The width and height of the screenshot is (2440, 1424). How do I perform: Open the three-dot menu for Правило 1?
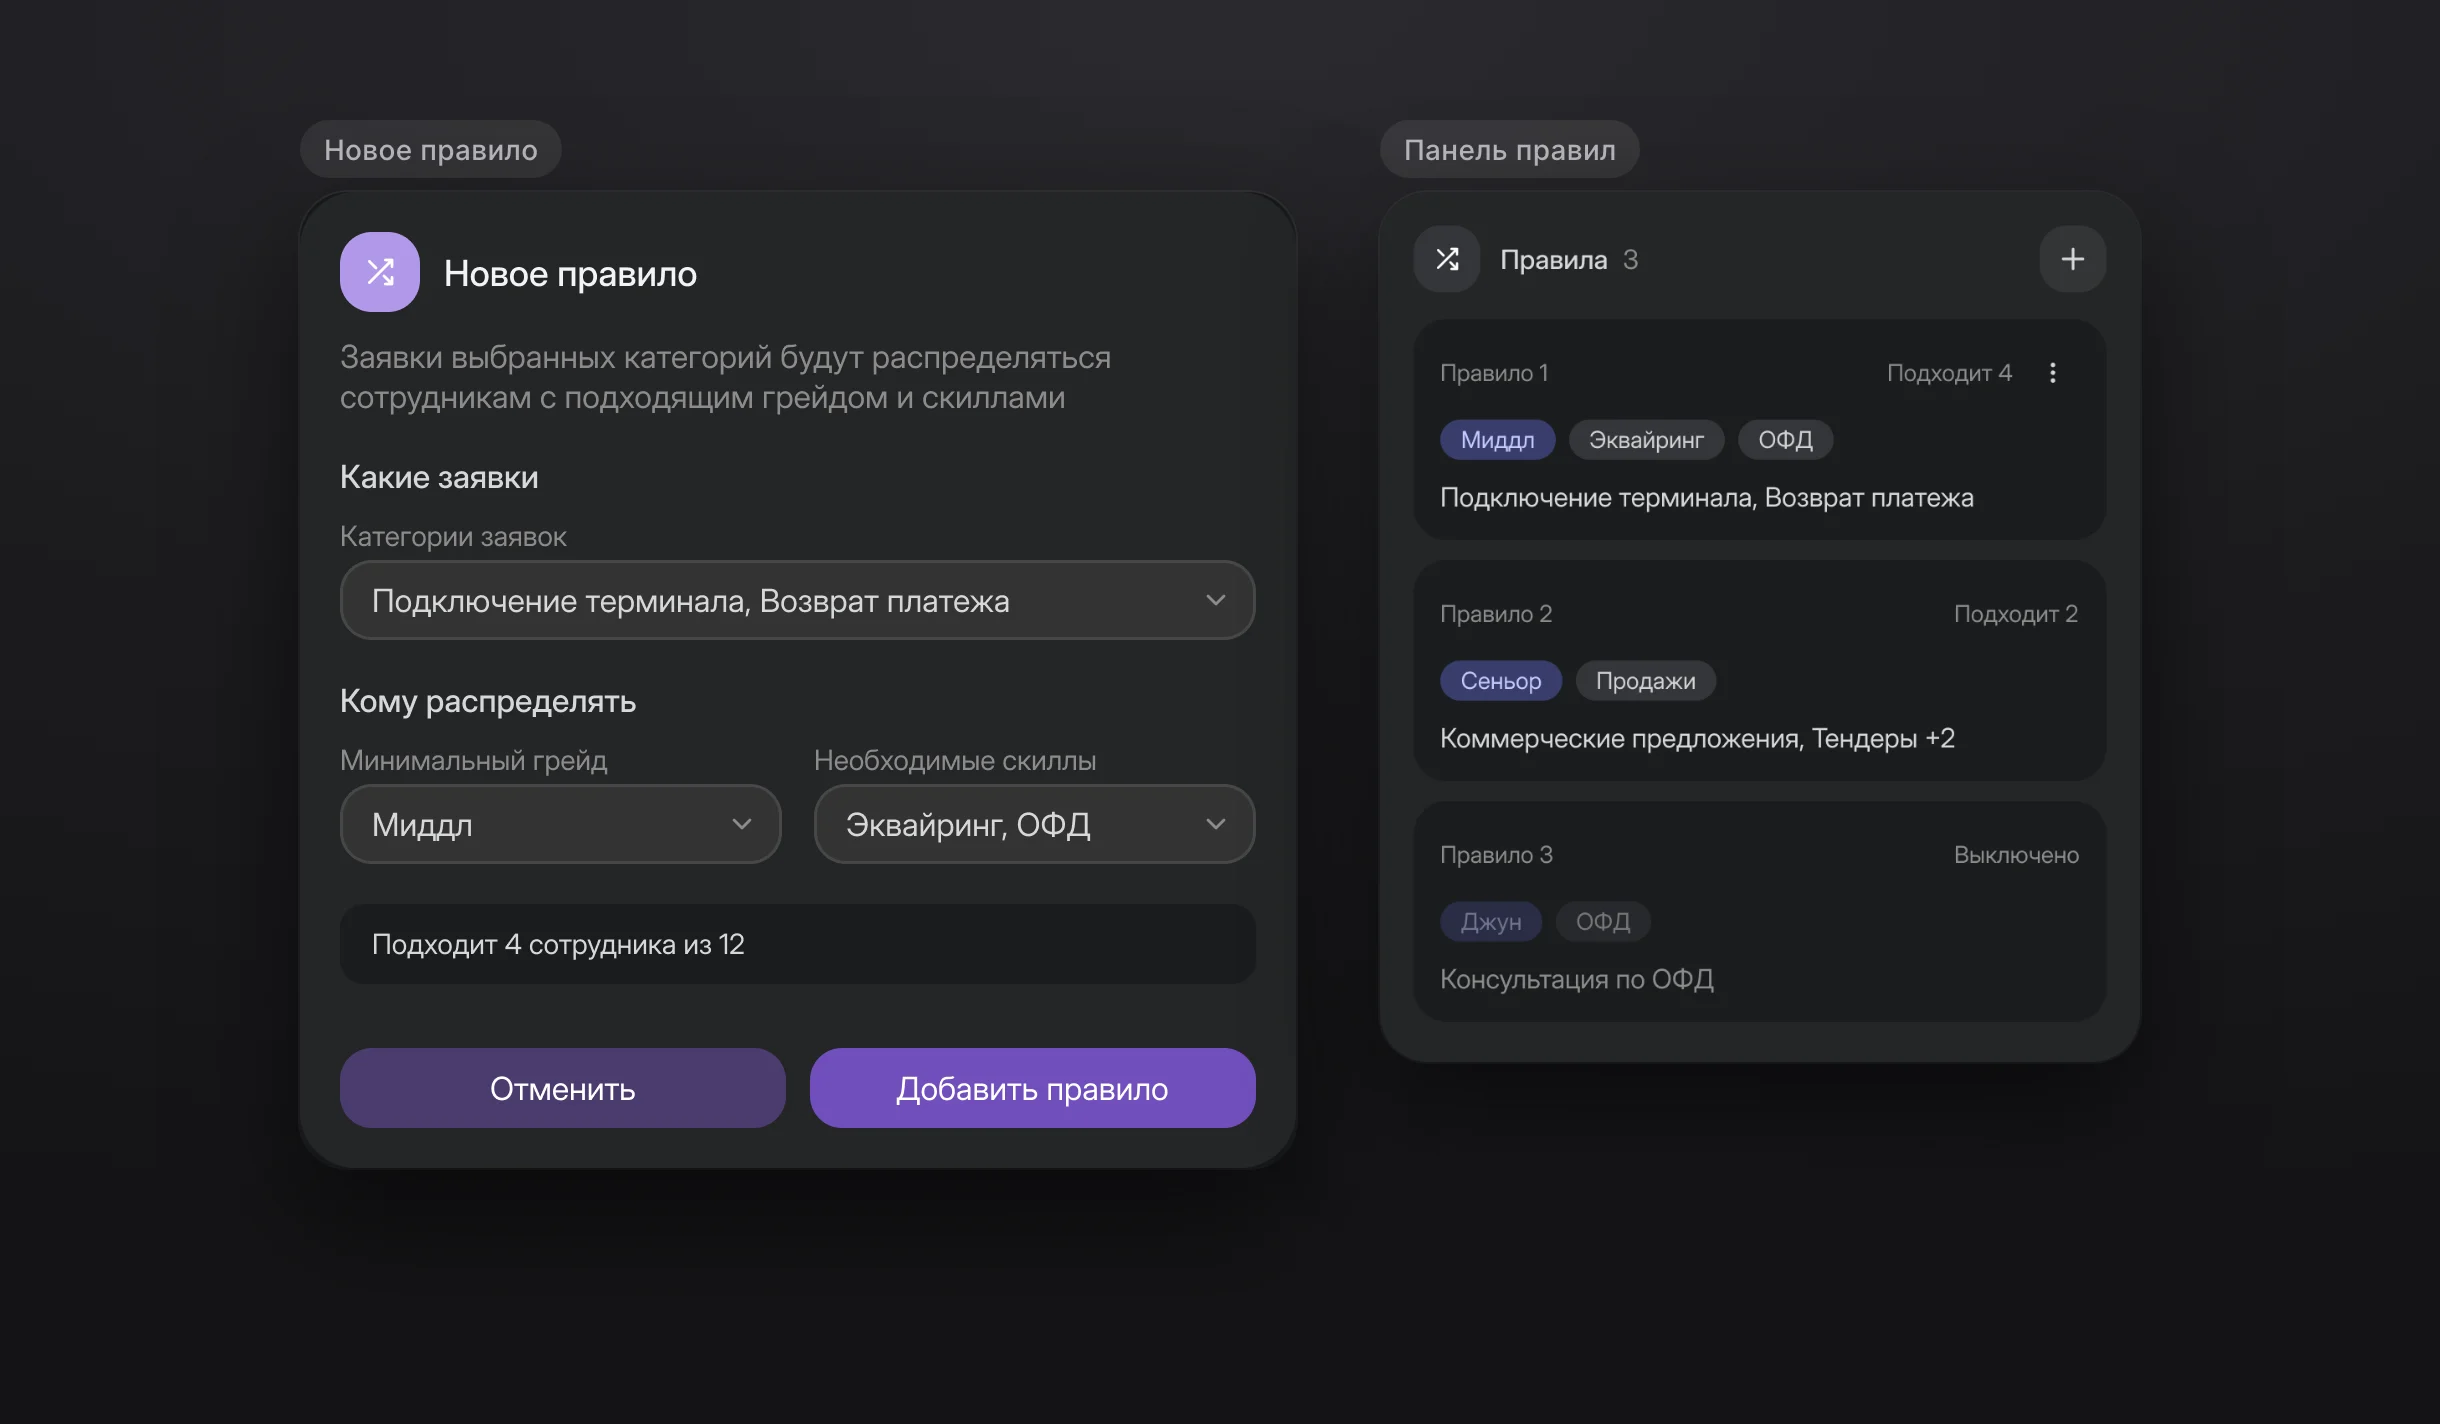coord(2052,373)
